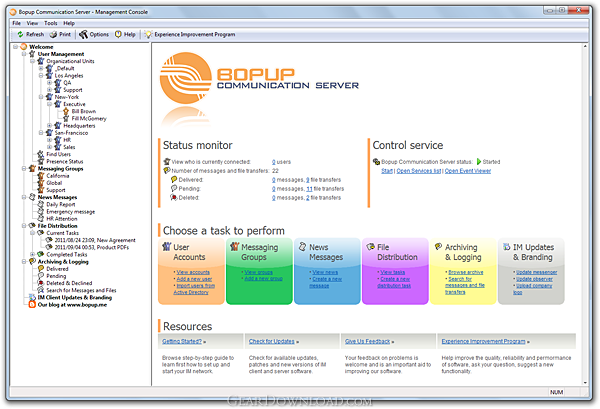Collapse the User Management node
This screenshot has width=600, height=409.
[x=24, y=54]
